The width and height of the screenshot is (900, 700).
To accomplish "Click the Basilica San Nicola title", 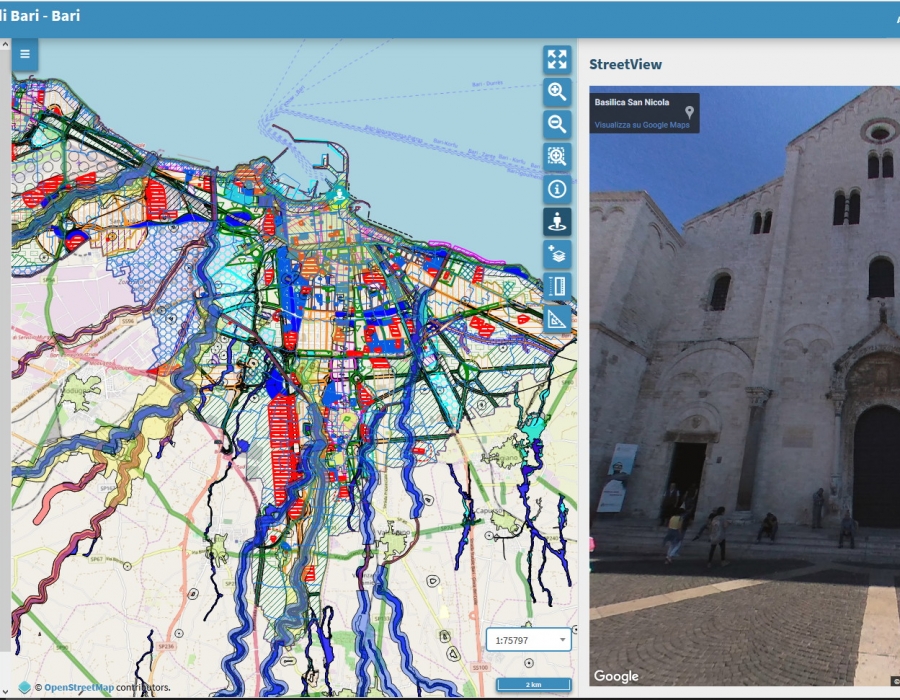I will pyautogui.click(x=632, y=102).
